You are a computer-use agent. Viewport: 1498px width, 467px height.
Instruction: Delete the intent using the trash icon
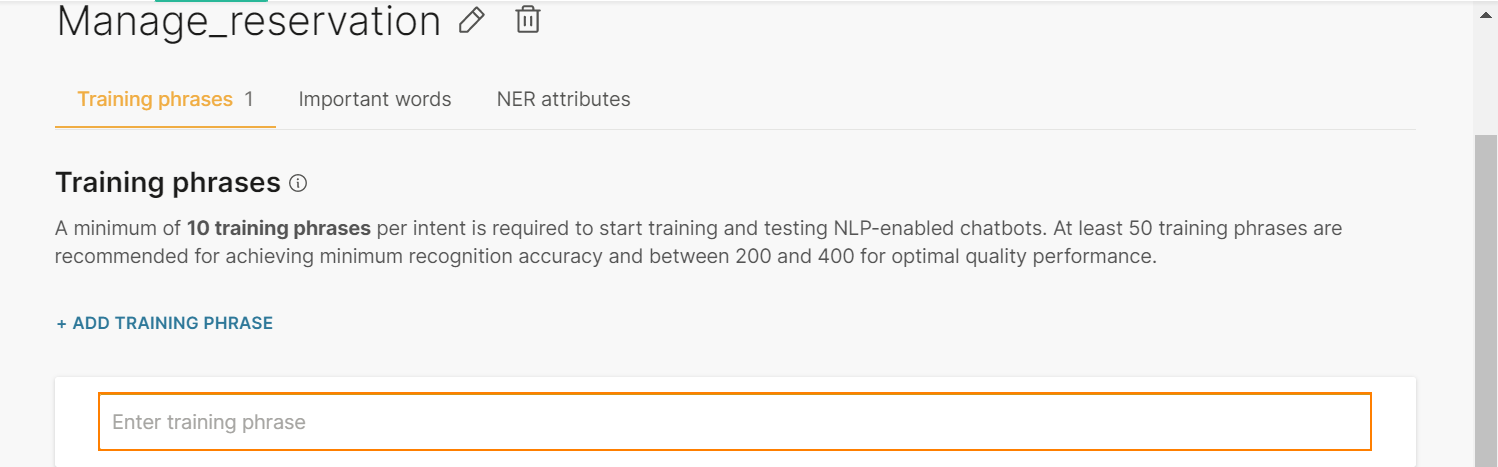click(x=528, y=19)
